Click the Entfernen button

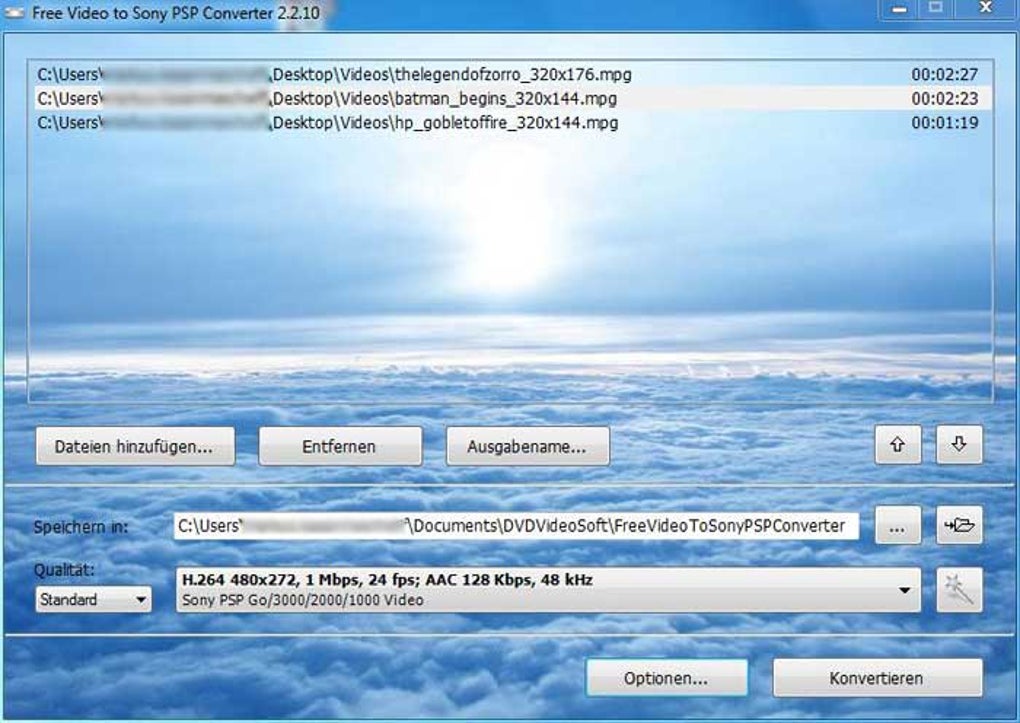(340, 446)
